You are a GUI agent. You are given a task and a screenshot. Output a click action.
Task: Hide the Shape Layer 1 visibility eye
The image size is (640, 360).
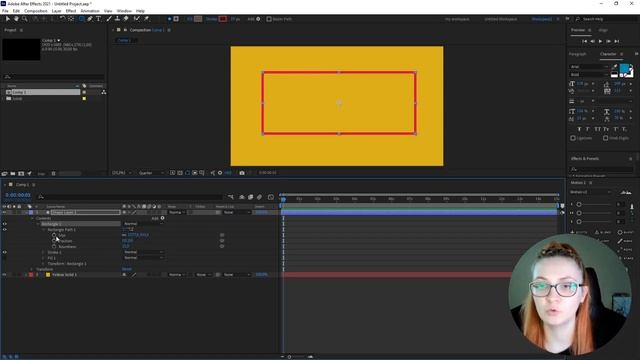(4, 213)
